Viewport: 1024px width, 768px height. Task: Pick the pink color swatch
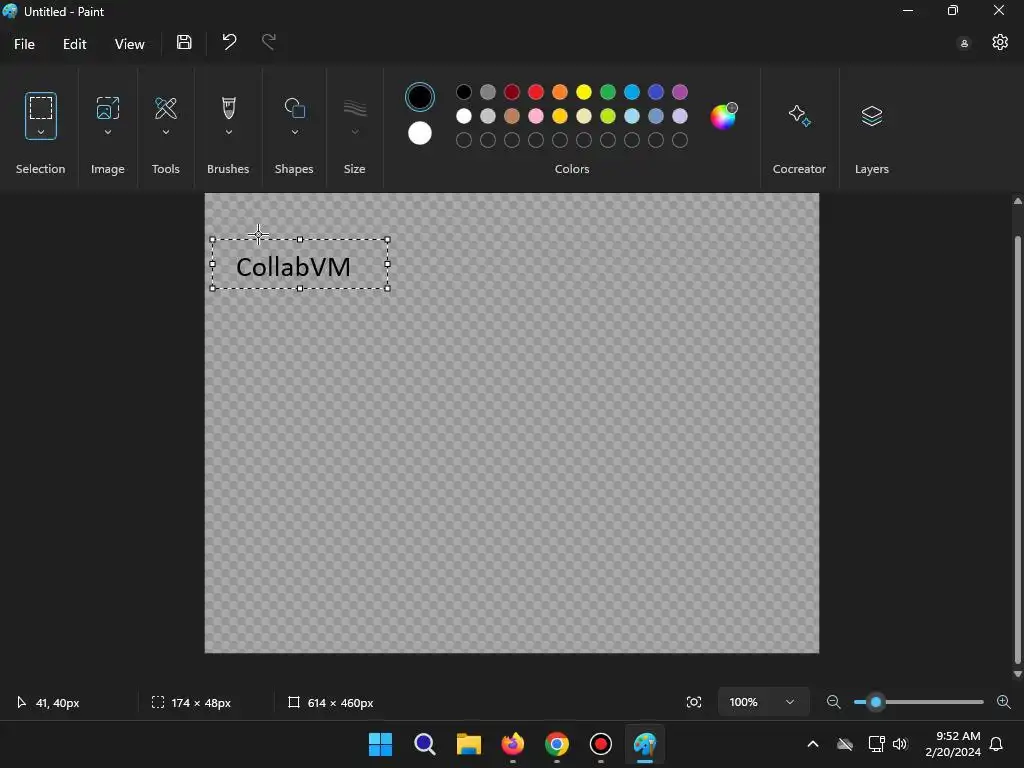tap(536, 116)
